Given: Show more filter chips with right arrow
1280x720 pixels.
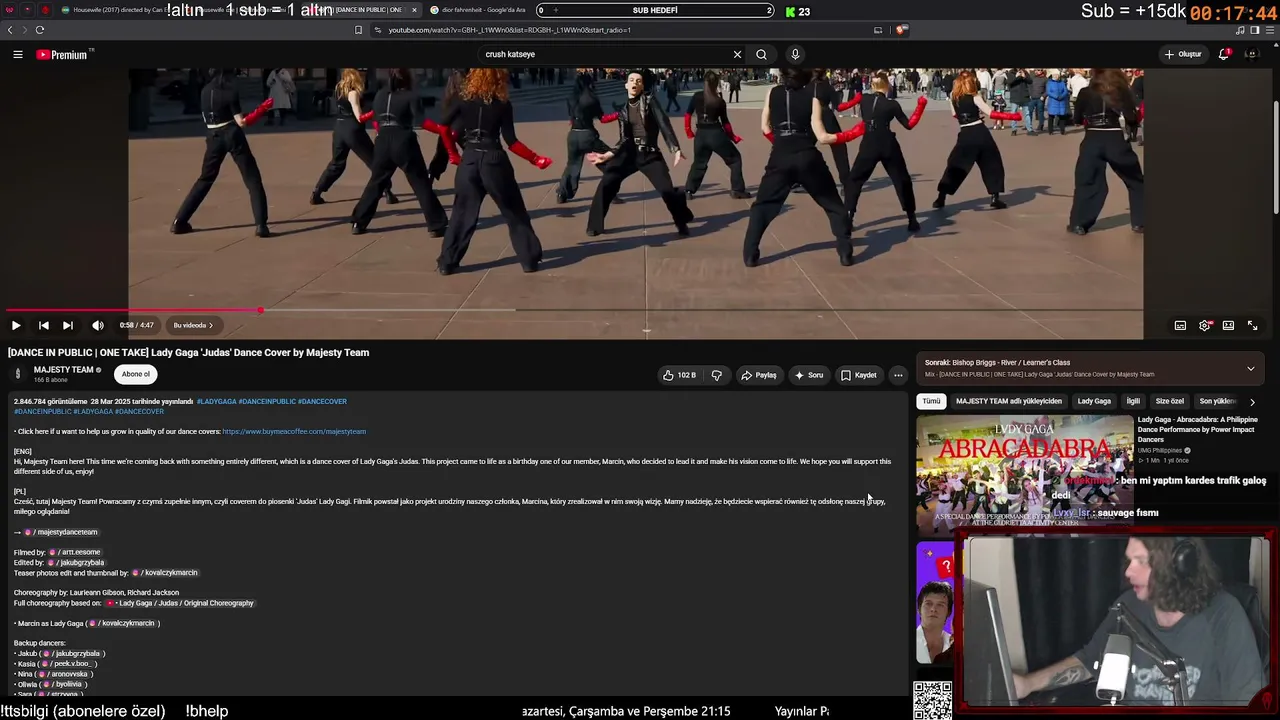Looking at the screenshot, I should (x=1252, y=402).
